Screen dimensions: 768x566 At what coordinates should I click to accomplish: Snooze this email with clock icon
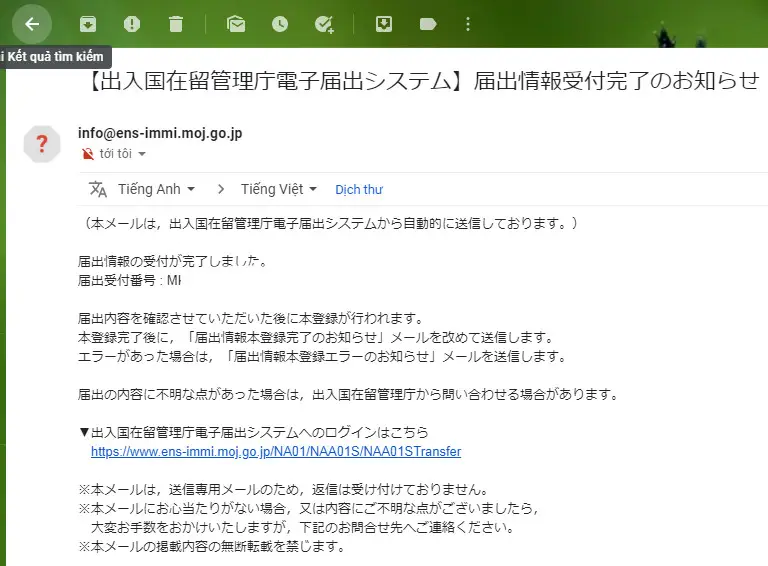point(280,24)
